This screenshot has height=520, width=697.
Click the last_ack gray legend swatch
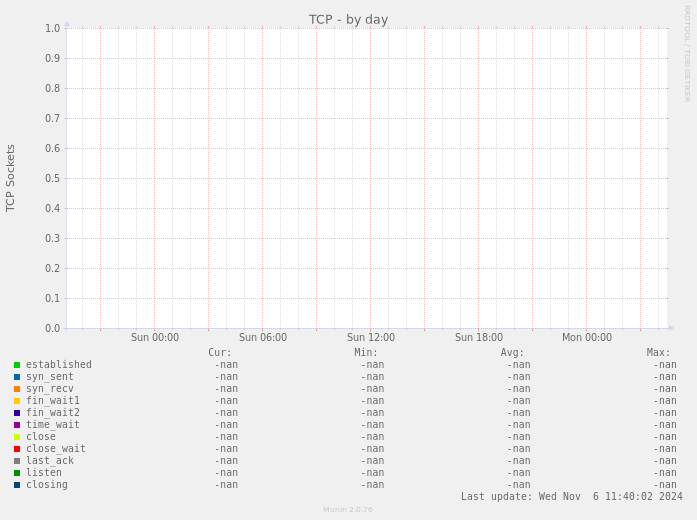coord(17,461)
